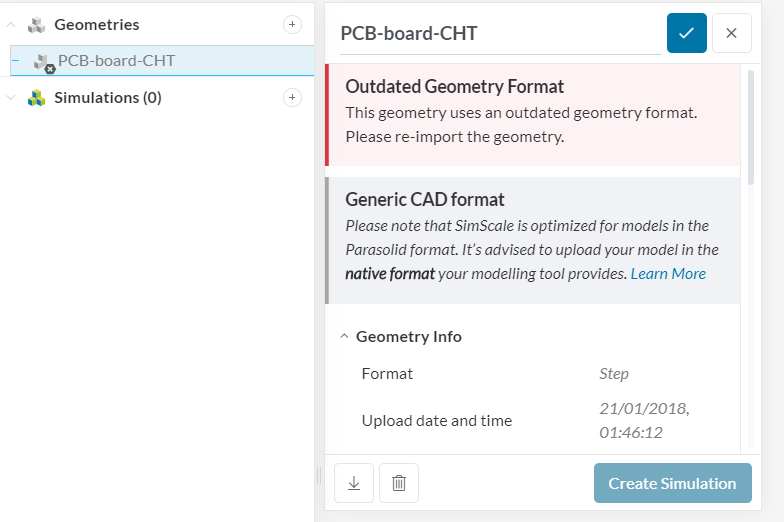Viewport: 784px width, 522px height.
Task: Click the panel divider handle
Action: [x=319, y=476]
